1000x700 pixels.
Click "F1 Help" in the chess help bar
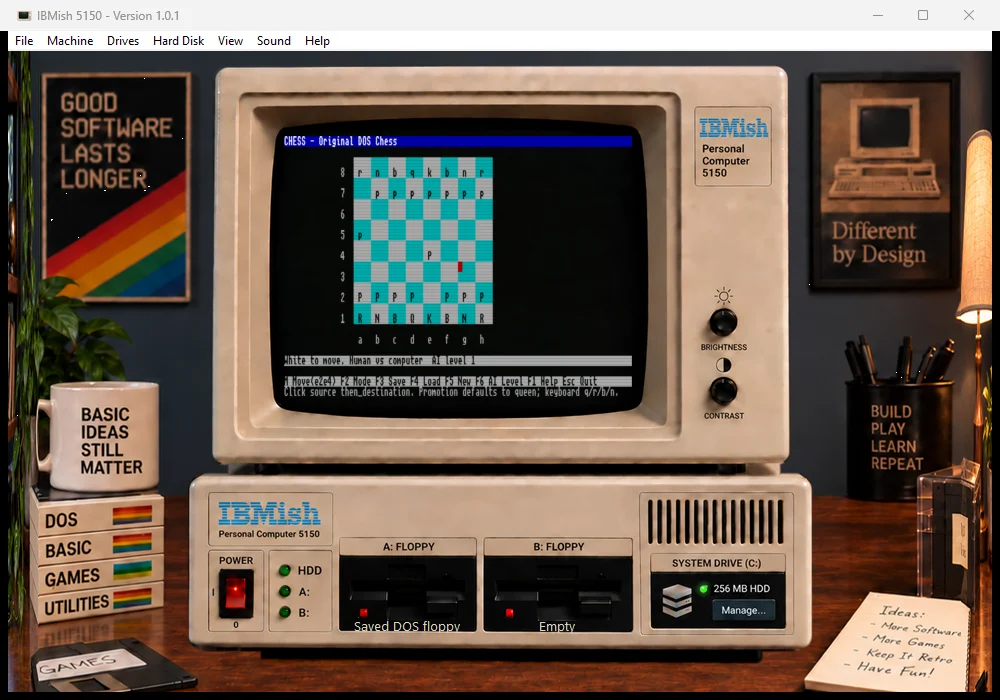pos(543,381)
